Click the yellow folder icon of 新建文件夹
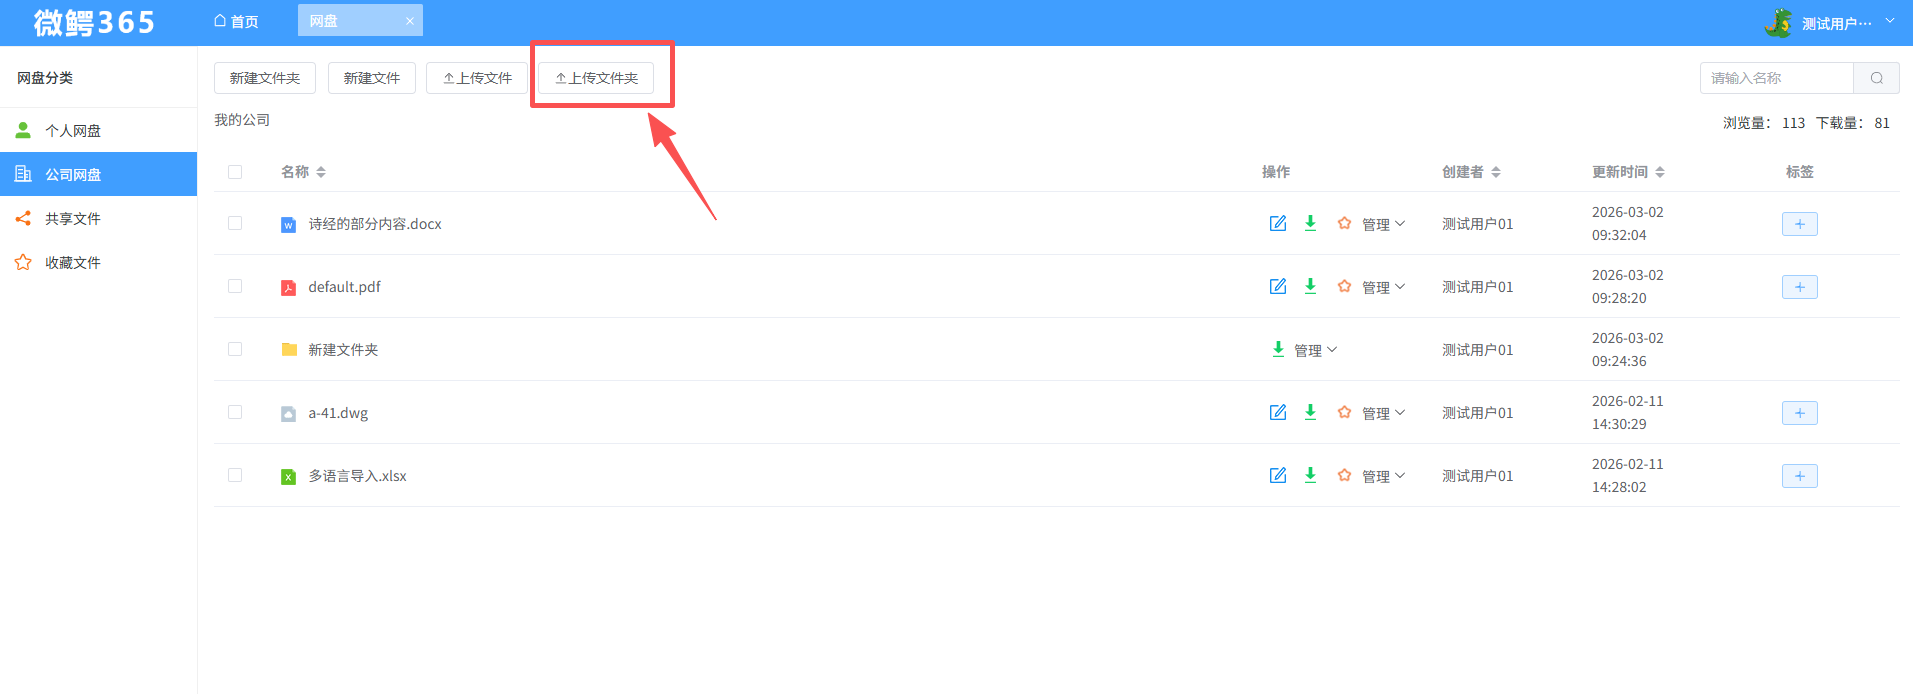The width and height of the screenshot is (1913, 694). [289, 349]
